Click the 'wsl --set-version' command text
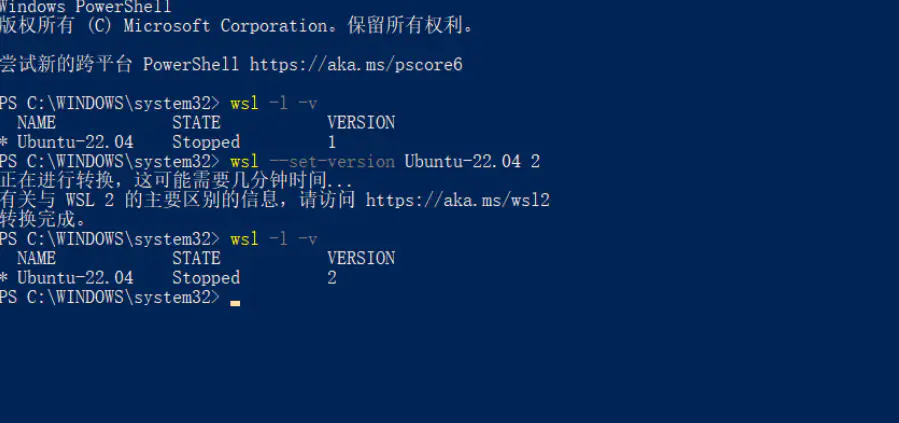This screenshot has width=899, height=423. (312, 162)
